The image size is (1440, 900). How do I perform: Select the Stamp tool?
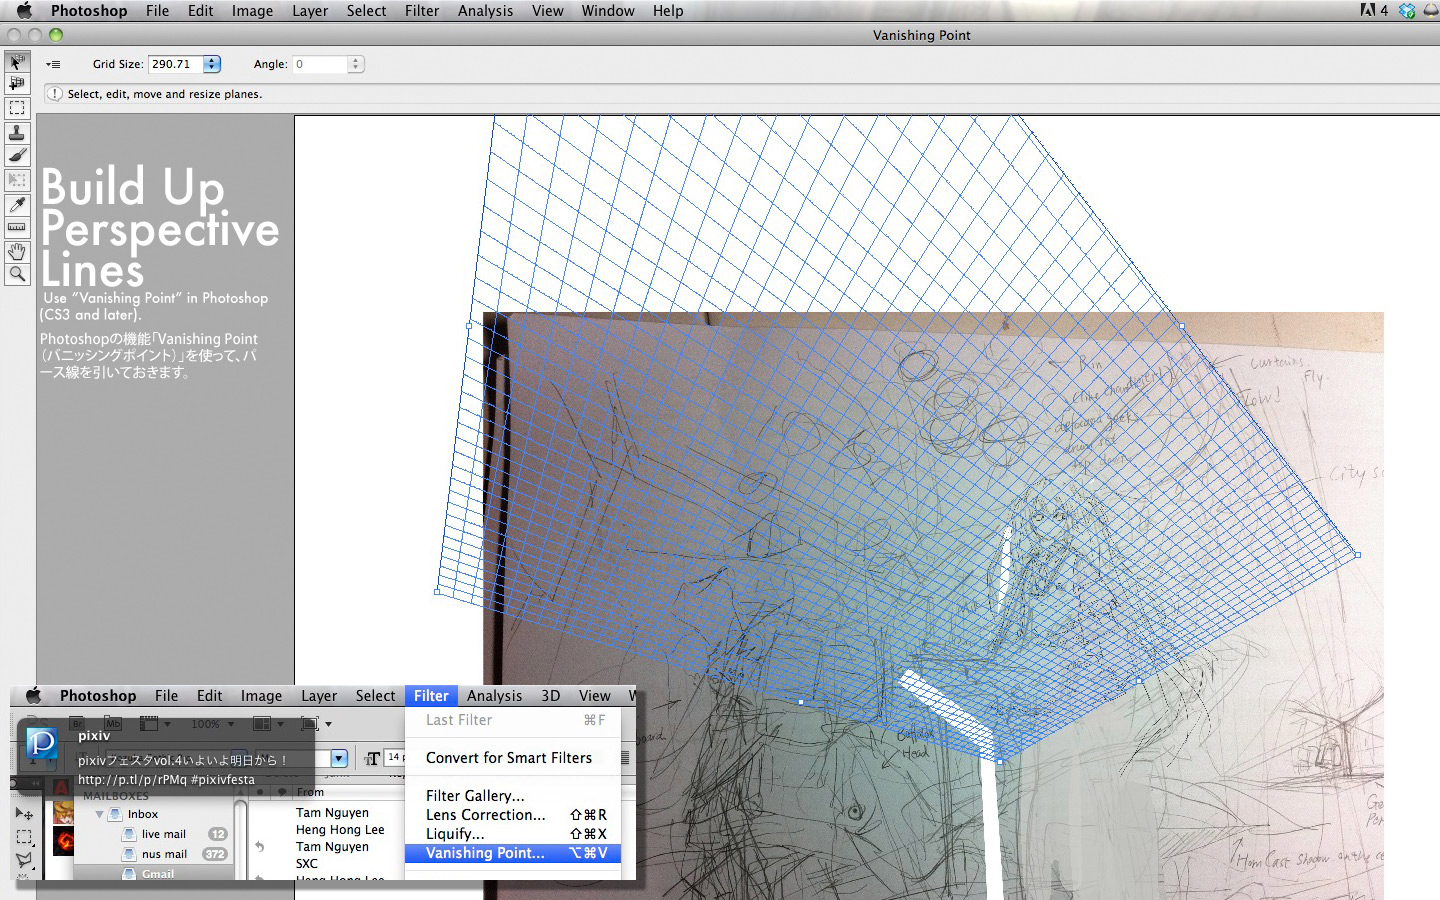coord(17,133)
